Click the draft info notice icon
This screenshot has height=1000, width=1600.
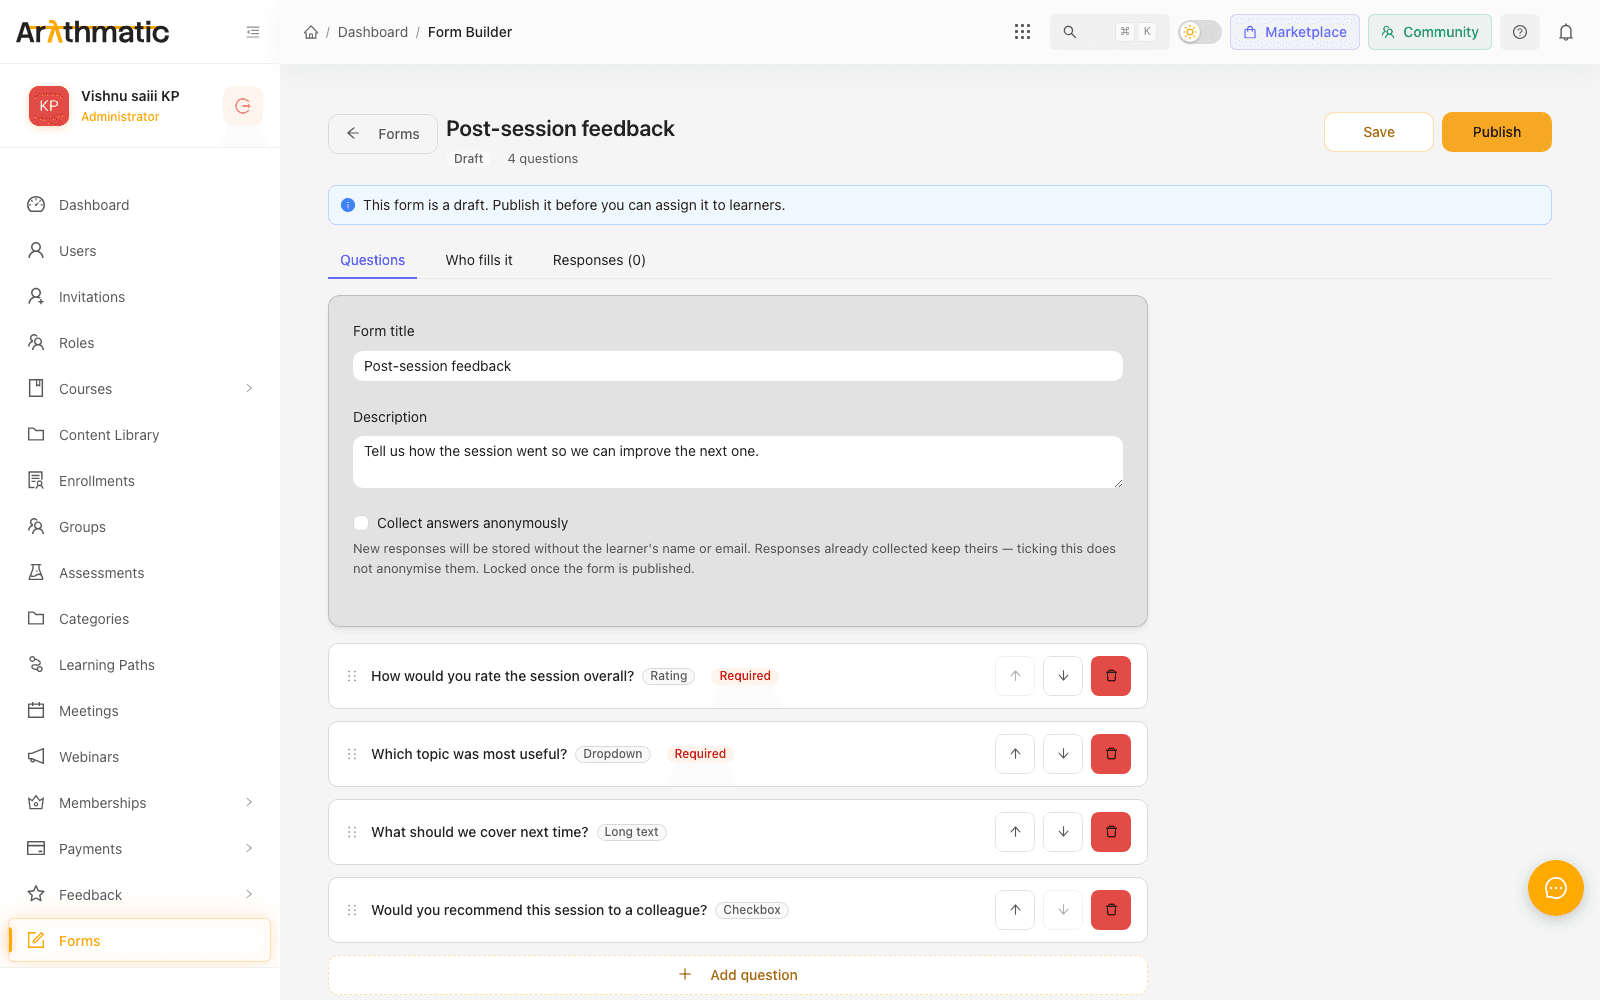[348, 205]
